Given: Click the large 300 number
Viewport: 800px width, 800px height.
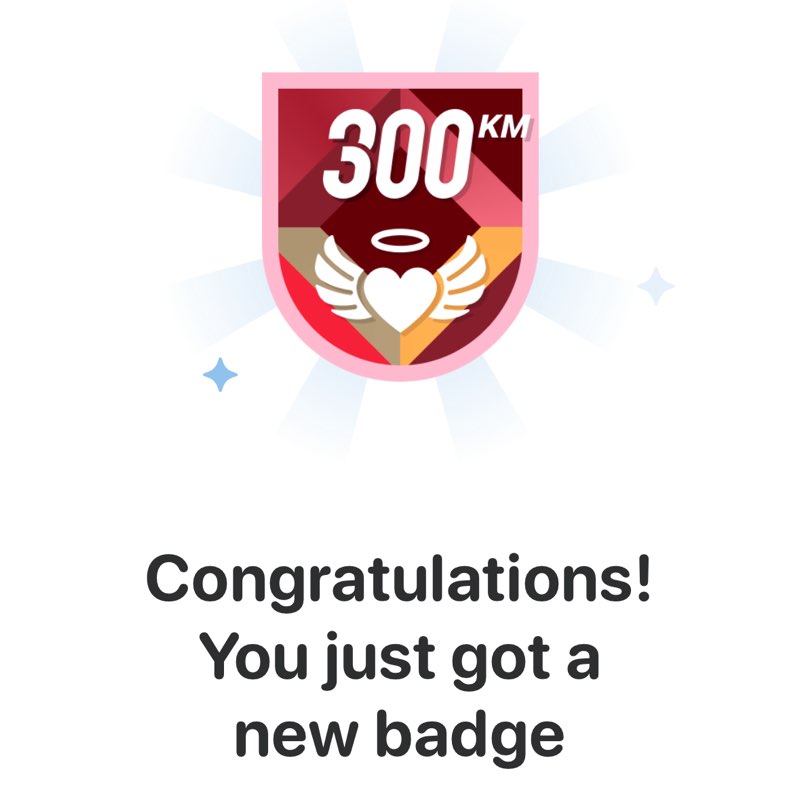Looking at the screenshot, I should [398, 155].
